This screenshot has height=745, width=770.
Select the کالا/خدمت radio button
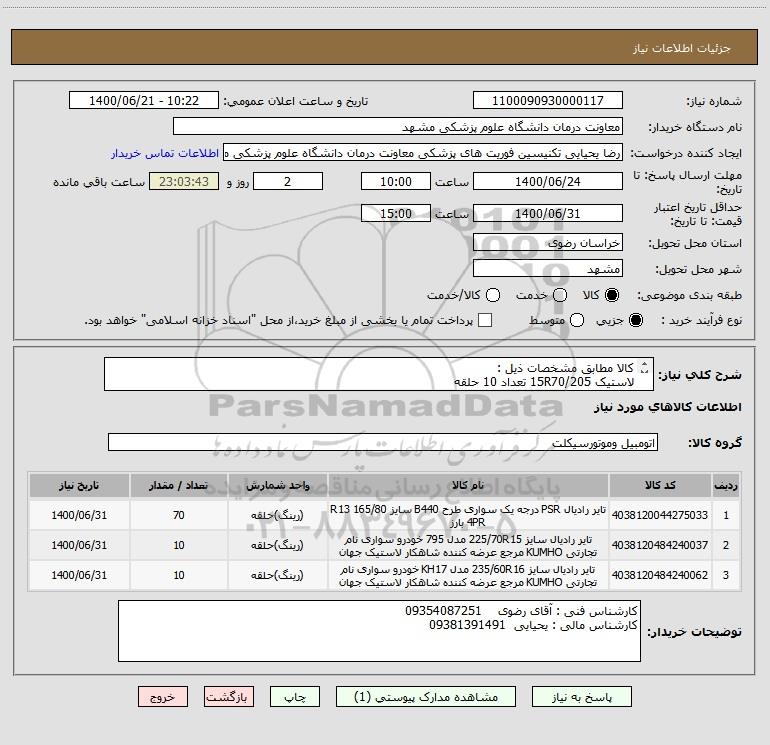[493, 295]
